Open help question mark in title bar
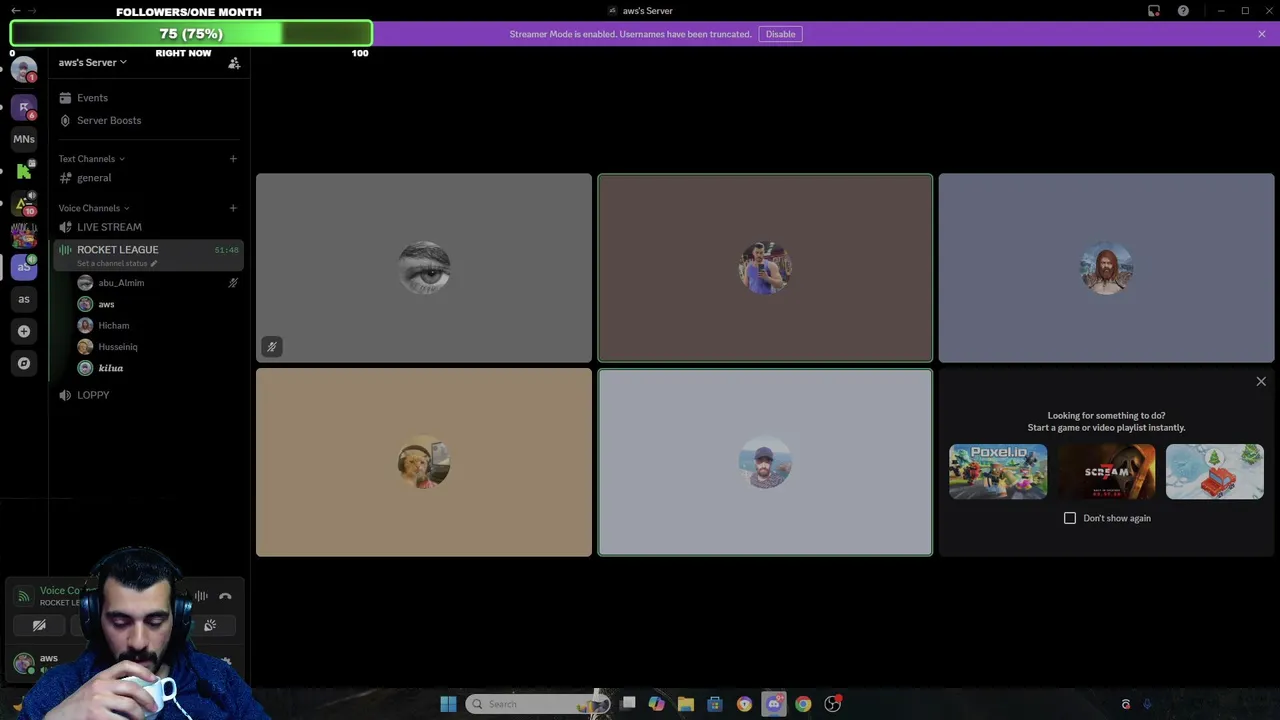The height and width of the screenshot is (720, 1280). pyautogui.click(x=1183, y=11)
